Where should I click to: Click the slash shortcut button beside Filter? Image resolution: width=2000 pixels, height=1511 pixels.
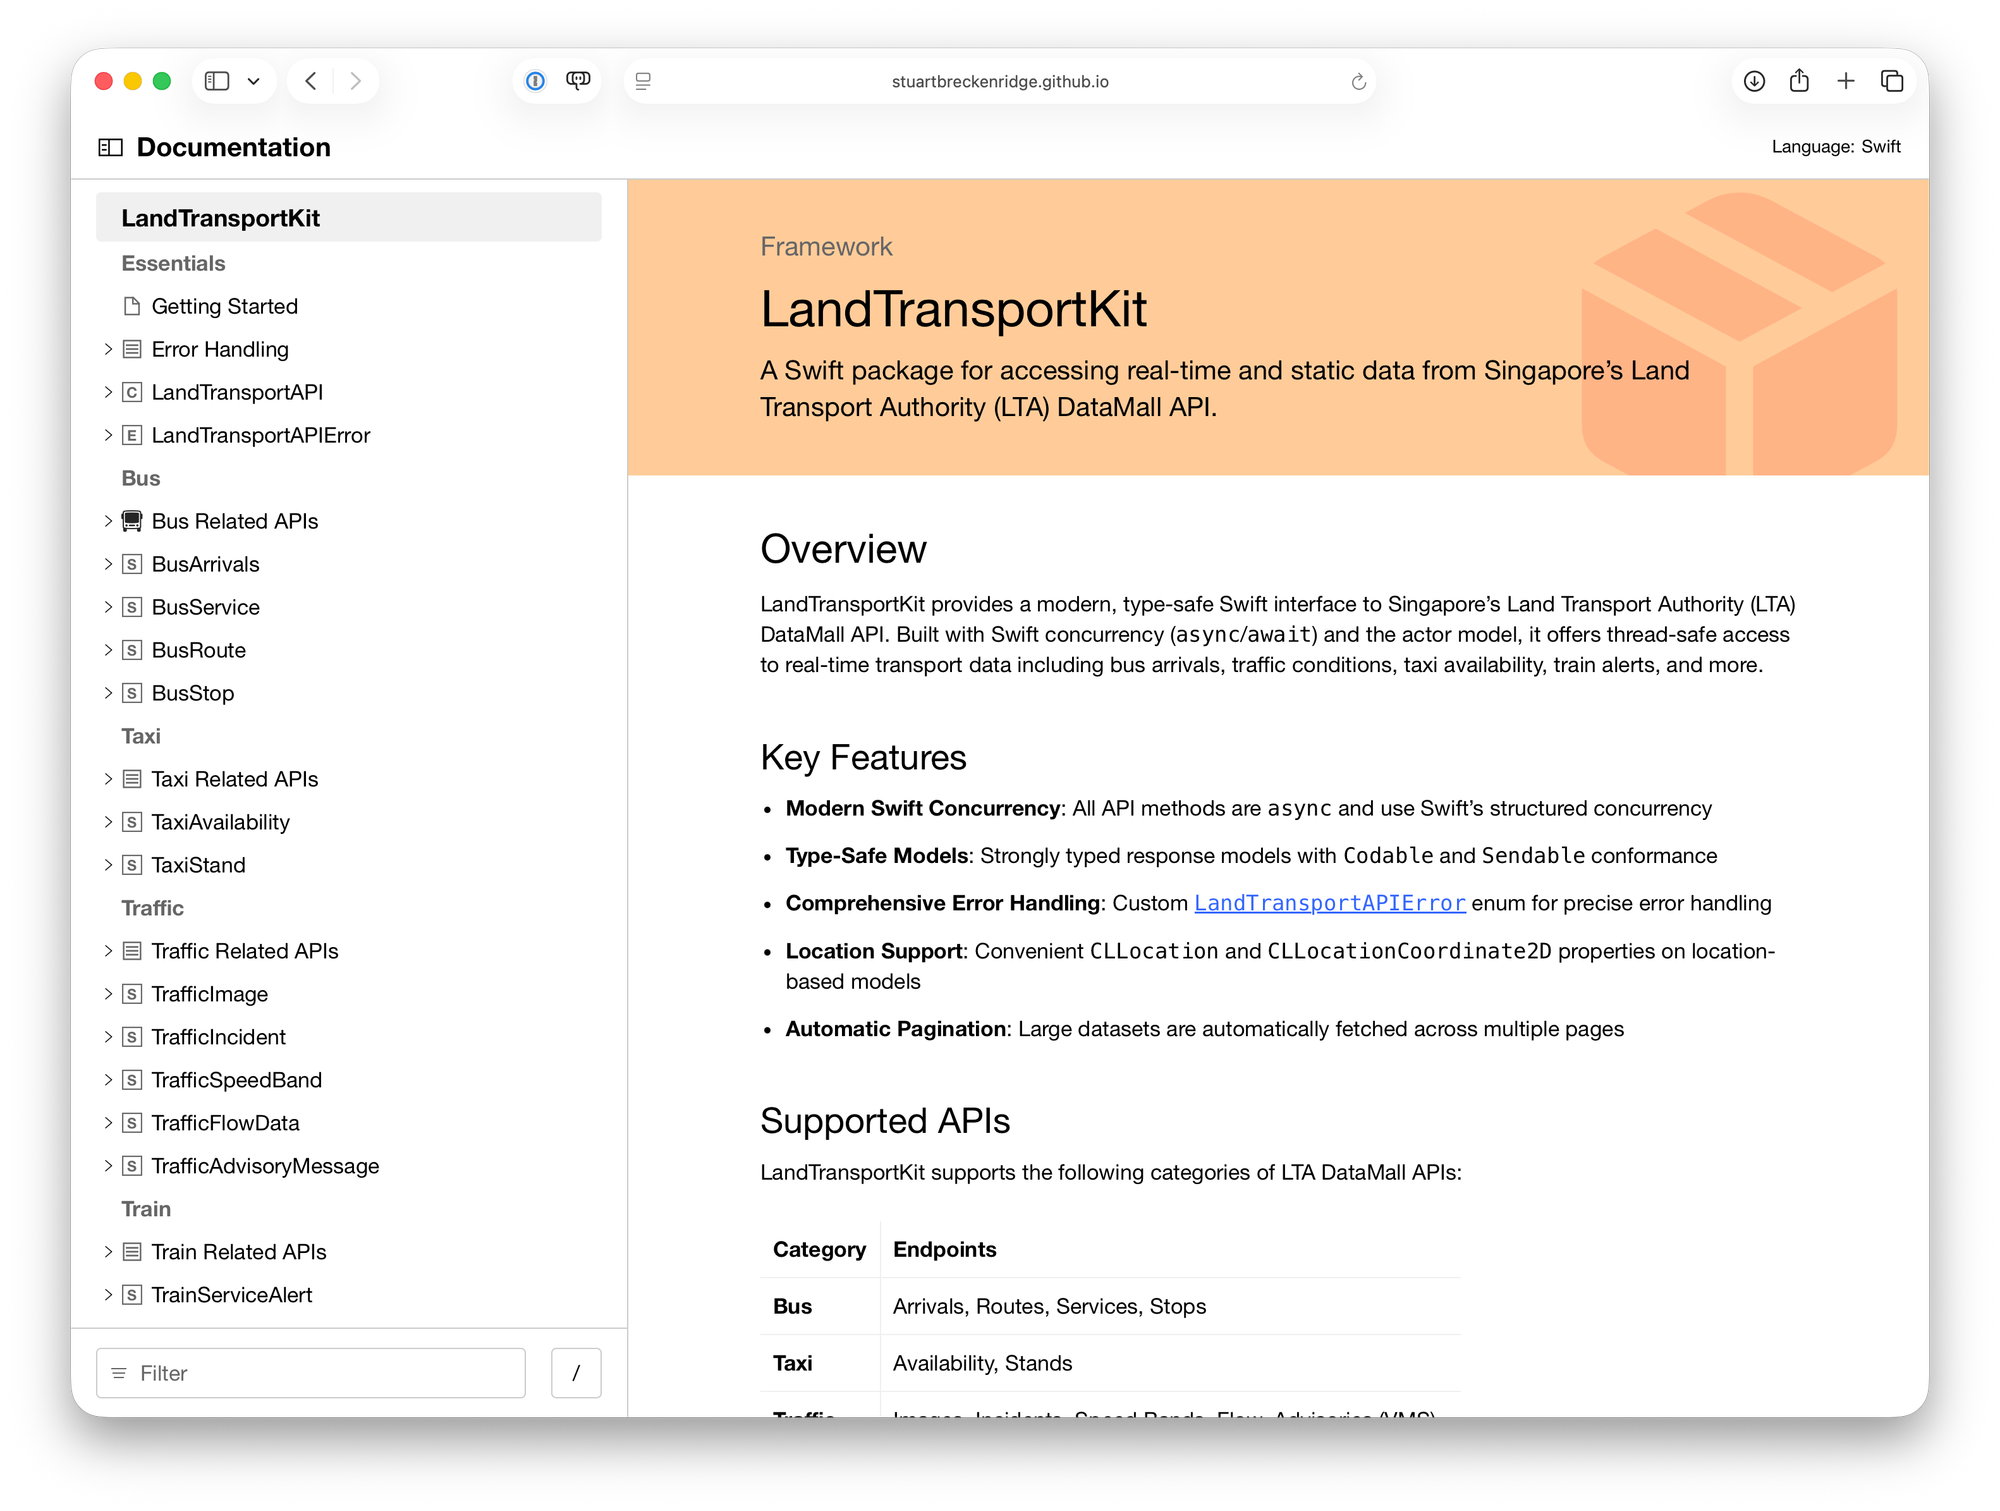[x=576, y=1373]
